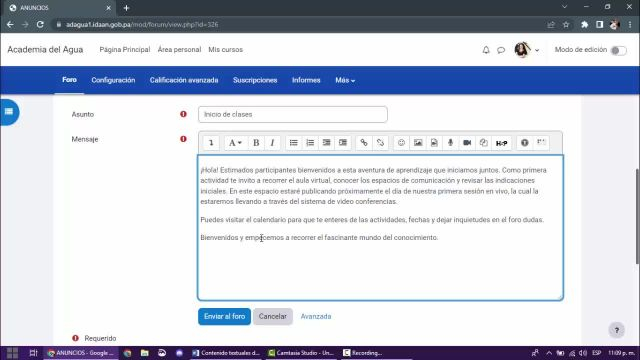Viewport: 640px width, 360px height.
Task: Close the ANUNCIOS browser tab
Action: tap(108, 8)
